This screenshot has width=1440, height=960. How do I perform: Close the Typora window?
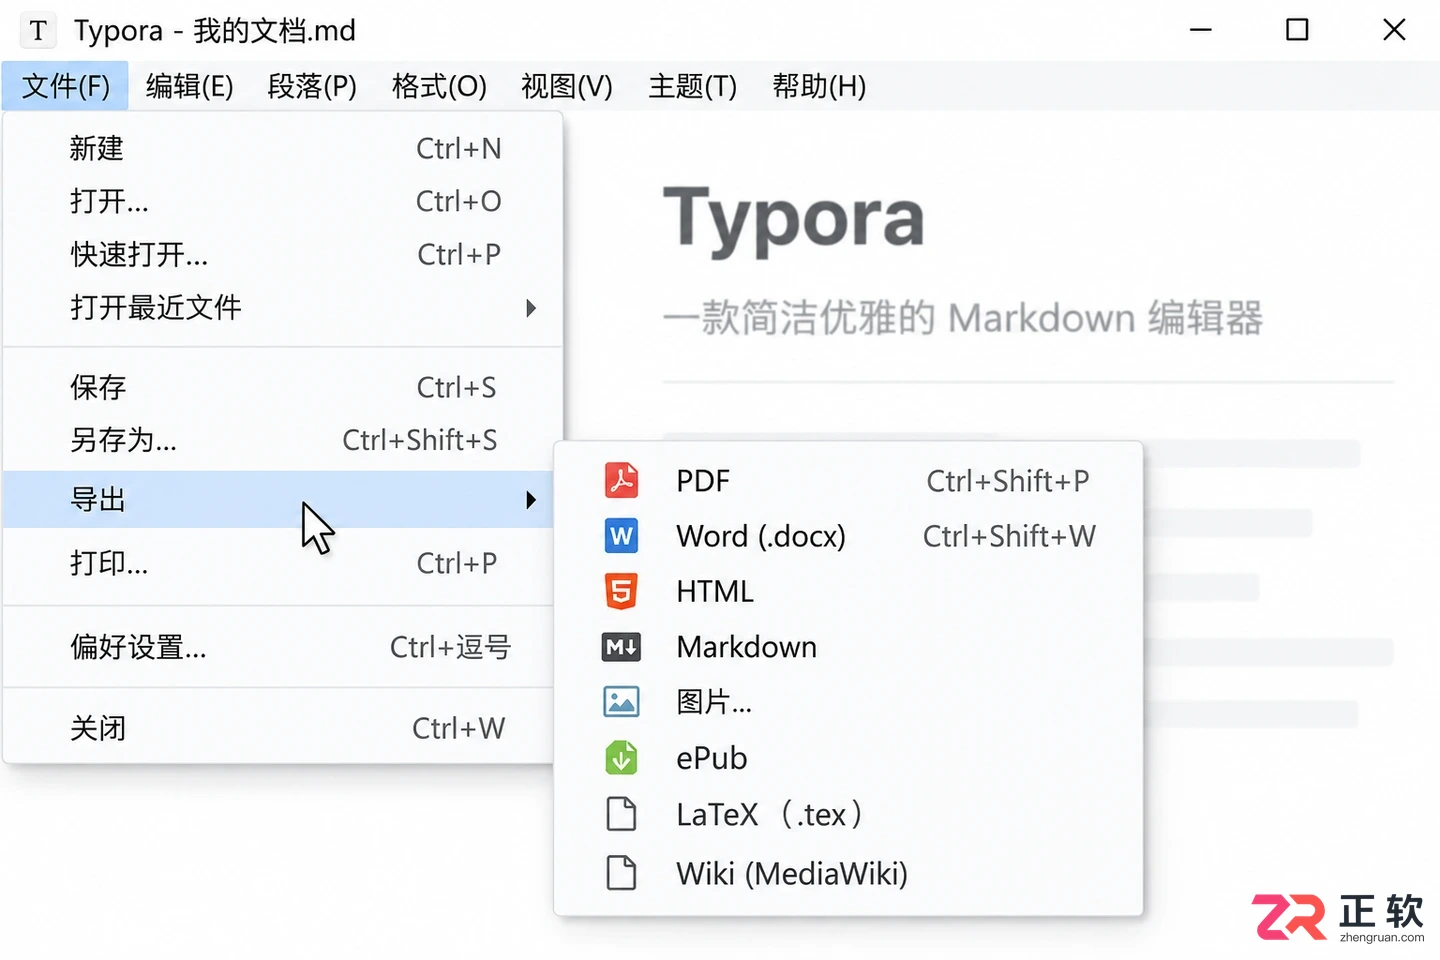[1394, 30]
